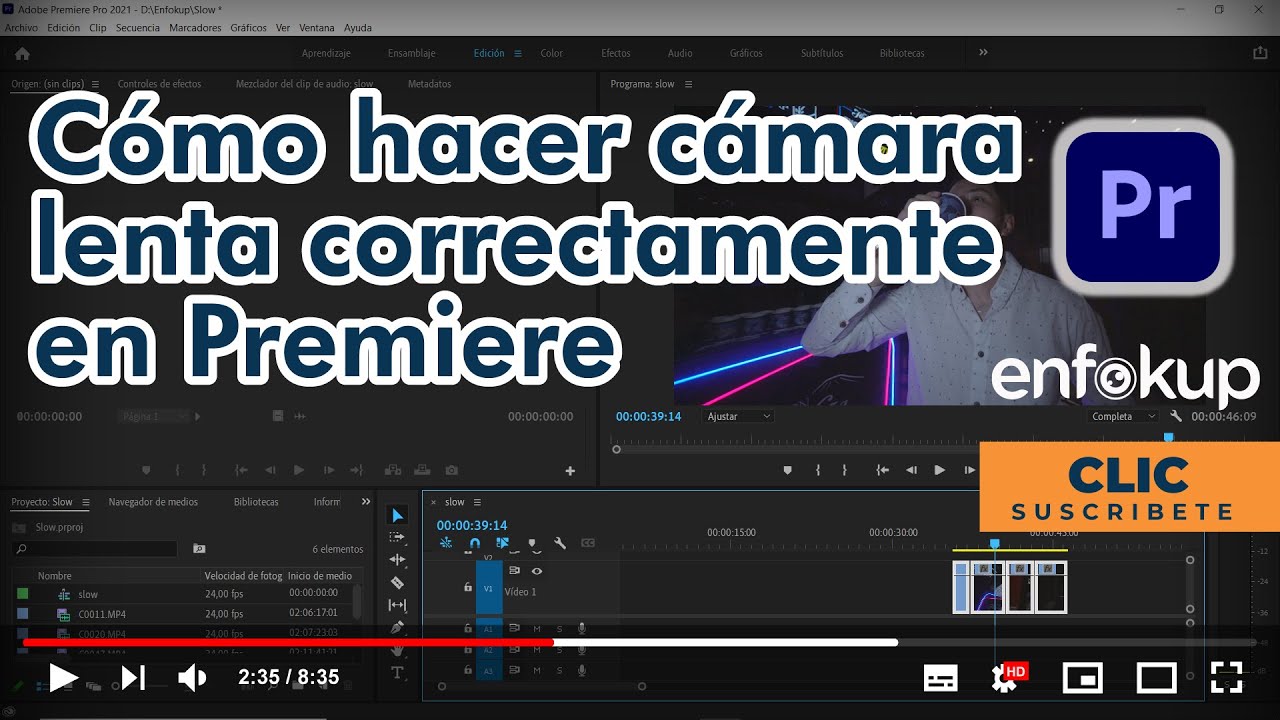
Task: Mark In point in the Program monitor
Action: pyautogui.click(x=818, y=470)
